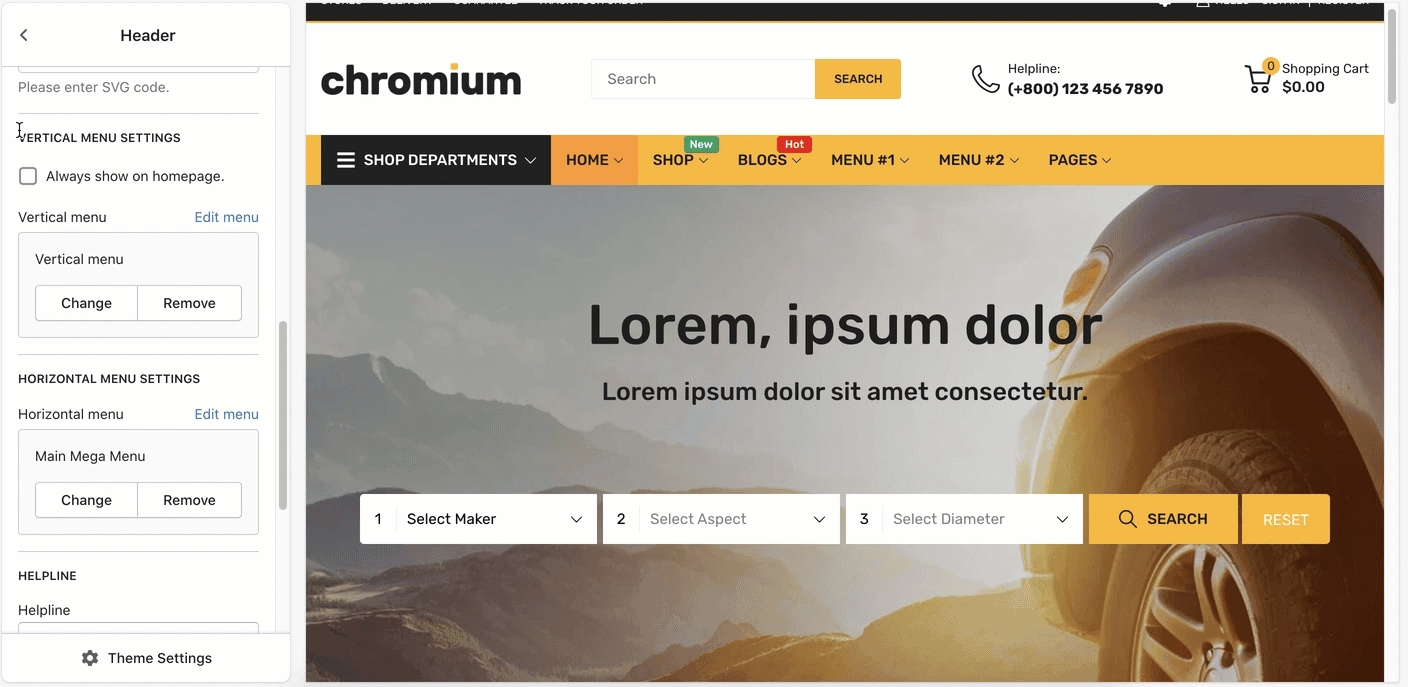Click the Hot badge above Blogs
Viewport: 1408px width, 687px height.
tap(794, 144)
